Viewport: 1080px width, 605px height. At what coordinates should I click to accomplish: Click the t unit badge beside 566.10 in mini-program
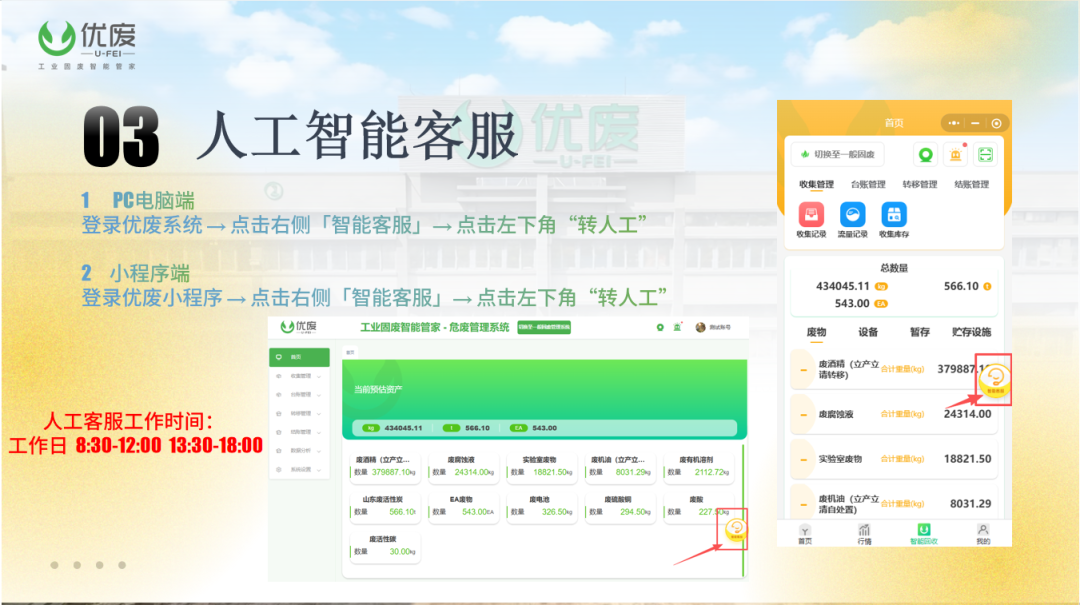(987, 287)
